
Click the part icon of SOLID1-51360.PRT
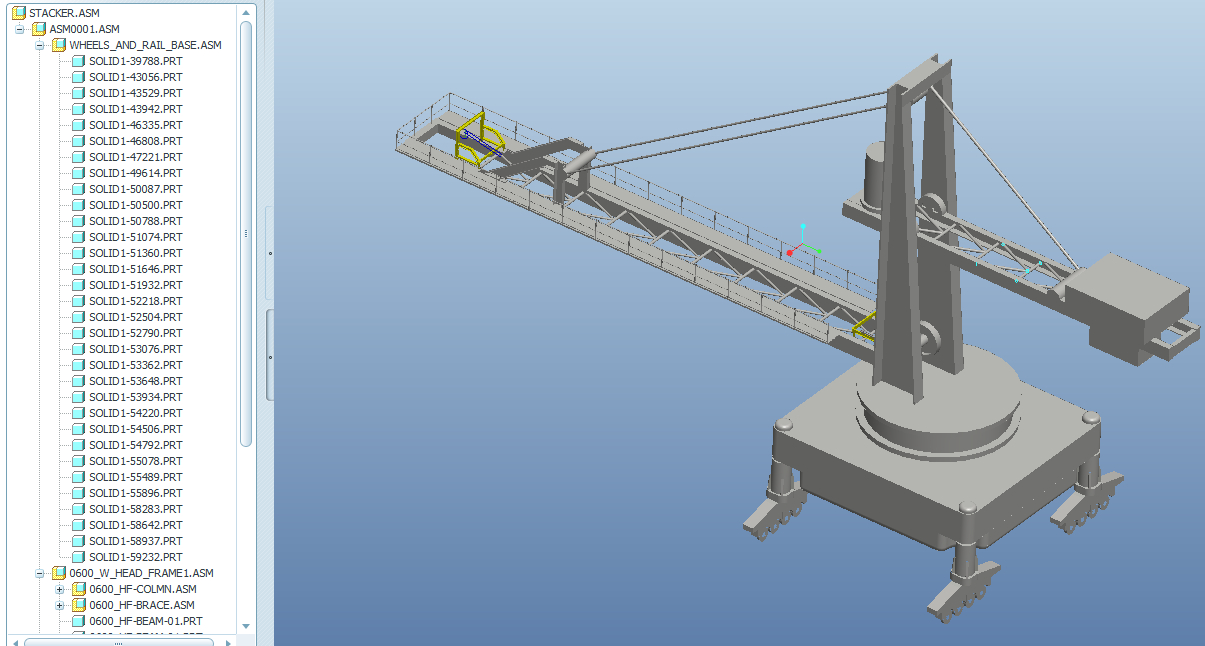[78, 253]
